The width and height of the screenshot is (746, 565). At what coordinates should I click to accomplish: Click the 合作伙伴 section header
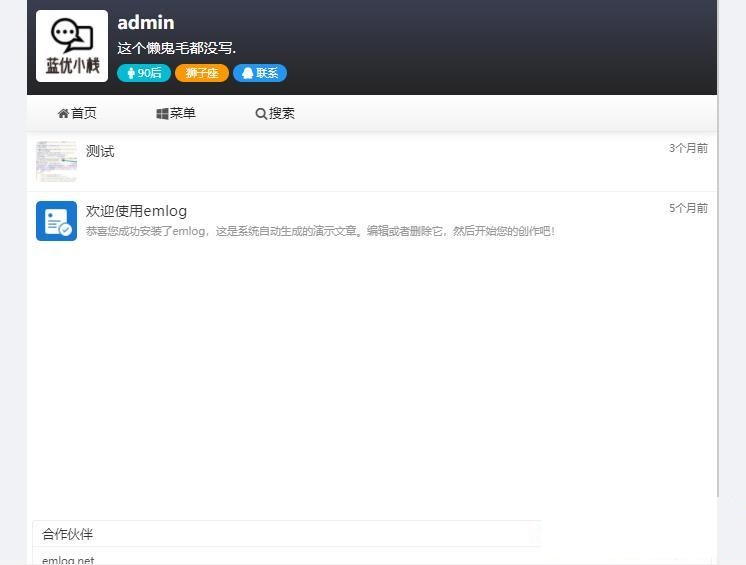68,534
